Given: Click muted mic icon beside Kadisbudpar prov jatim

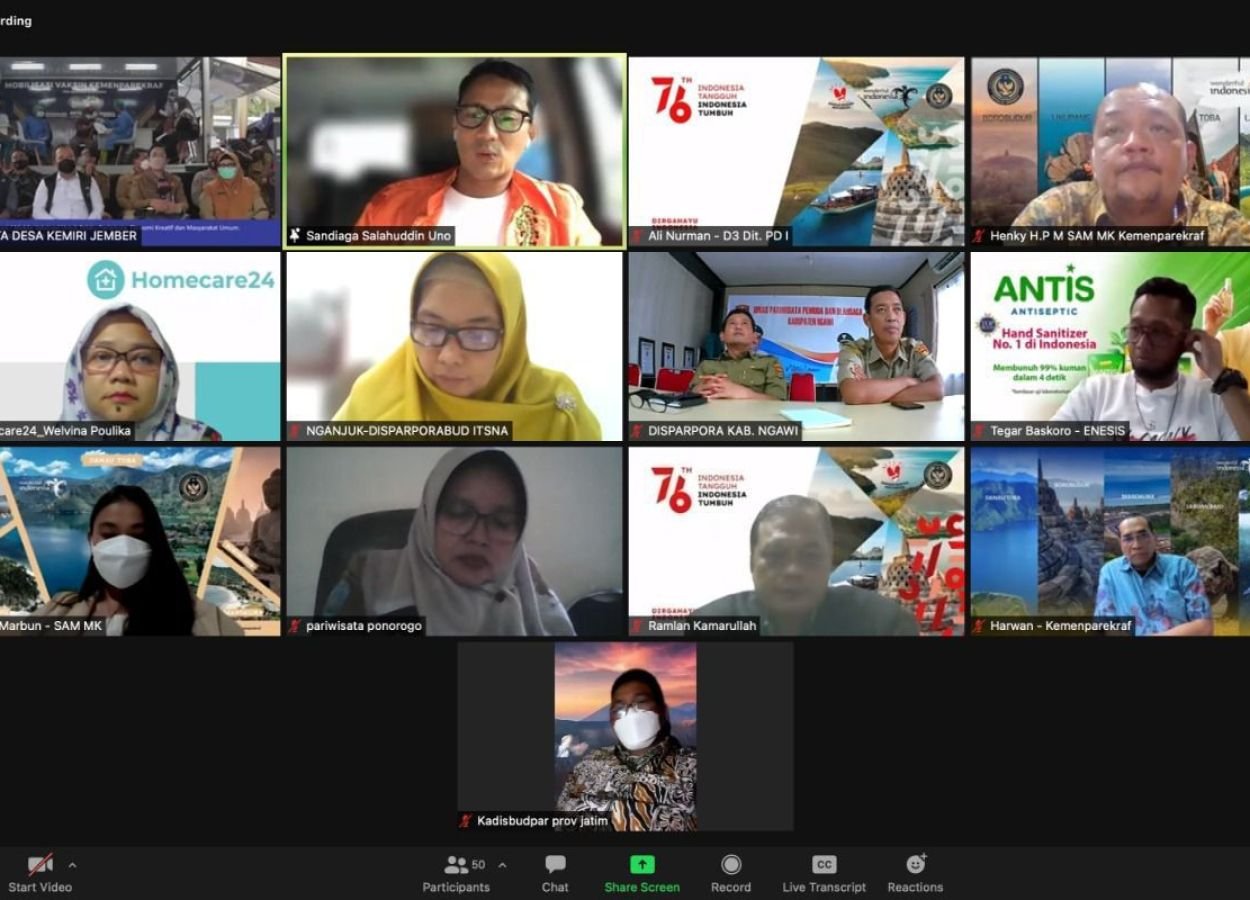Looking at the screenshot, I should tap(465, 821).
